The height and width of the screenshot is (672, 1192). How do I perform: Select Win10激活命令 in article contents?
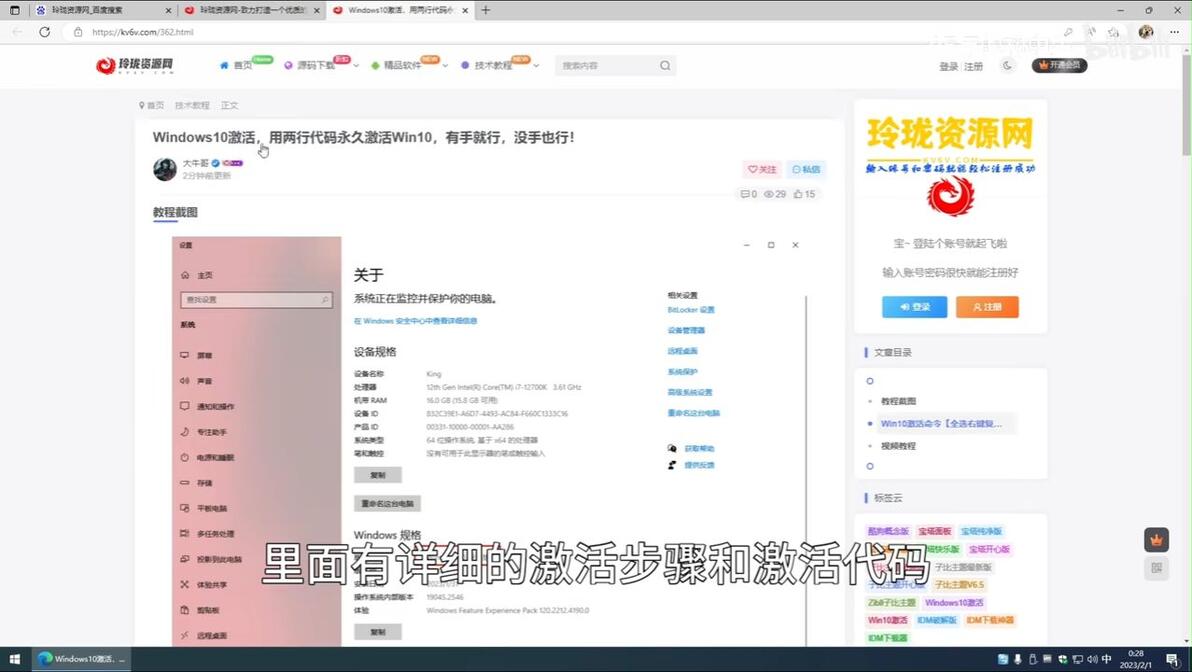point(941,423)
